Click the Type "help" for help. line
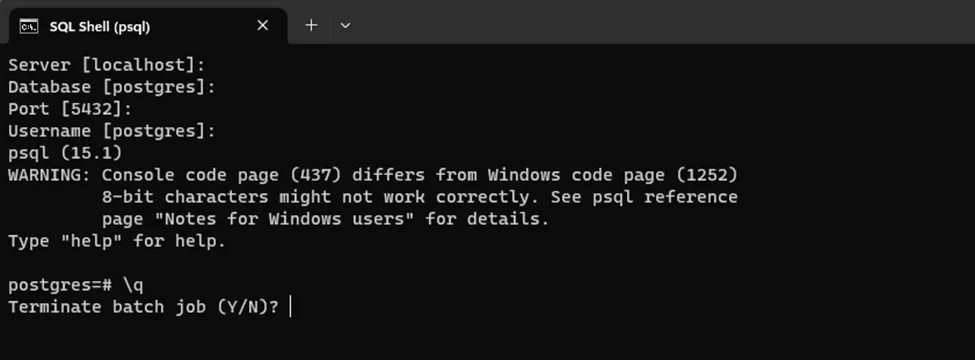Viewport: 975px width, 360px height. pyautogui.click(x=118, y=241)
